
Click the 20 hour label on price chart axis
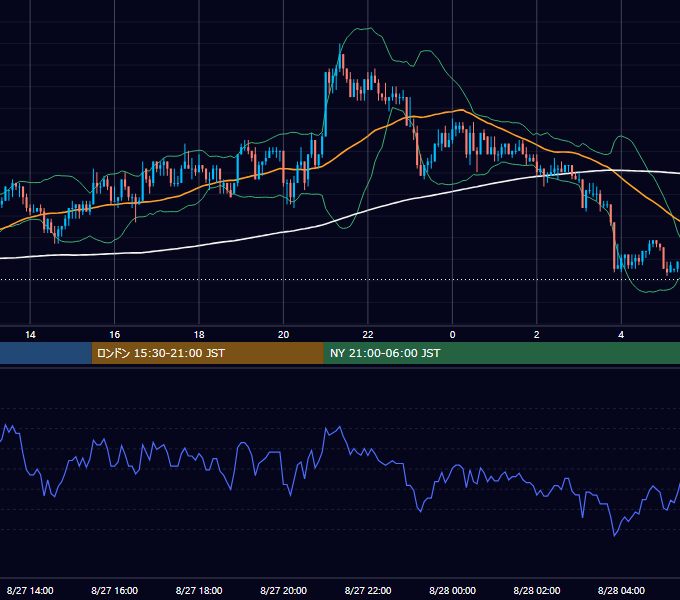[283, 335]
